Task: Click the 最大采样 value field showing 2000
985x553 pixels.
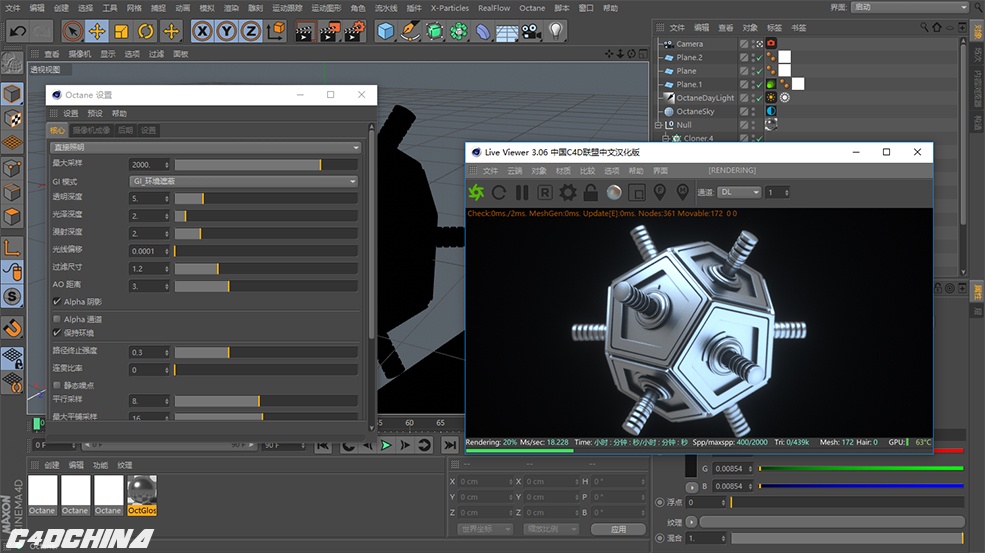Action: tap(150, 165)
